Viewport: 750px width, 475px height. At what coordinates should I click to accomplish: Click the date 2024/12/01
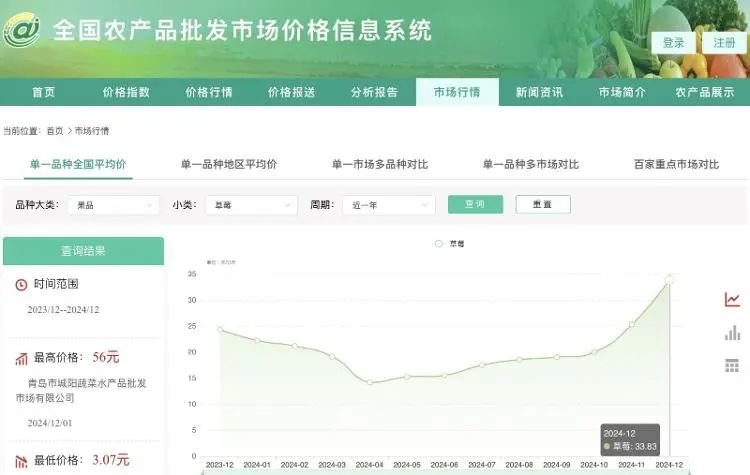(50, 423)
